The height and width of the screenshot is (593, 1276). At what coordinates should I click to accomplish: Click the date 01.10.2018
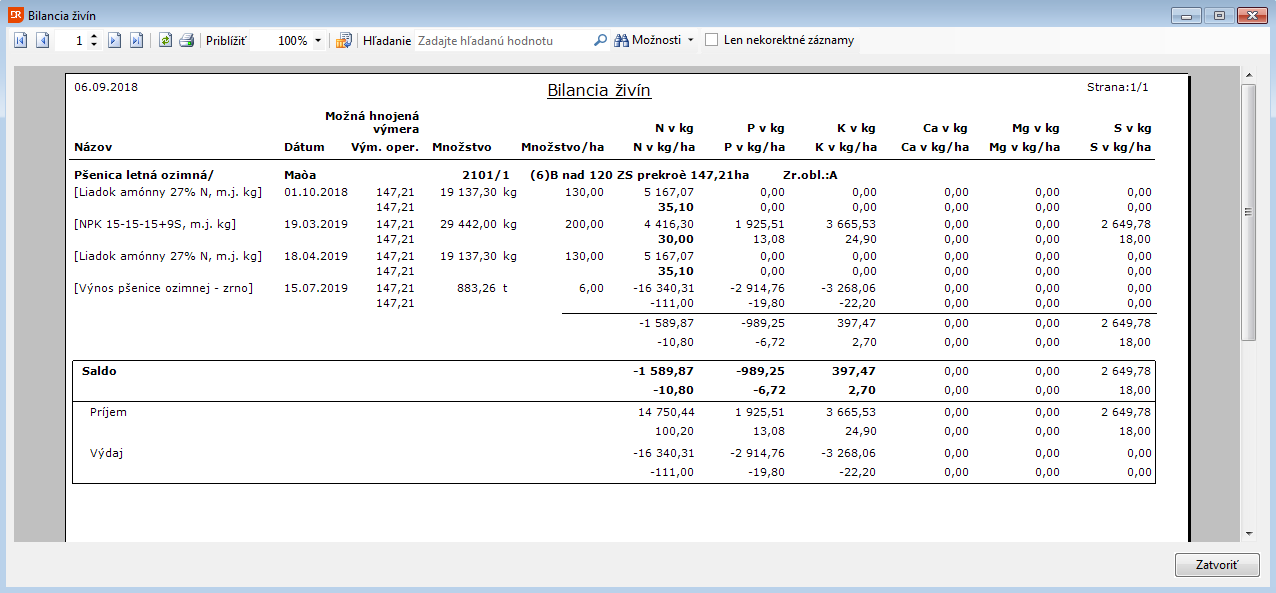click(316, 192)
